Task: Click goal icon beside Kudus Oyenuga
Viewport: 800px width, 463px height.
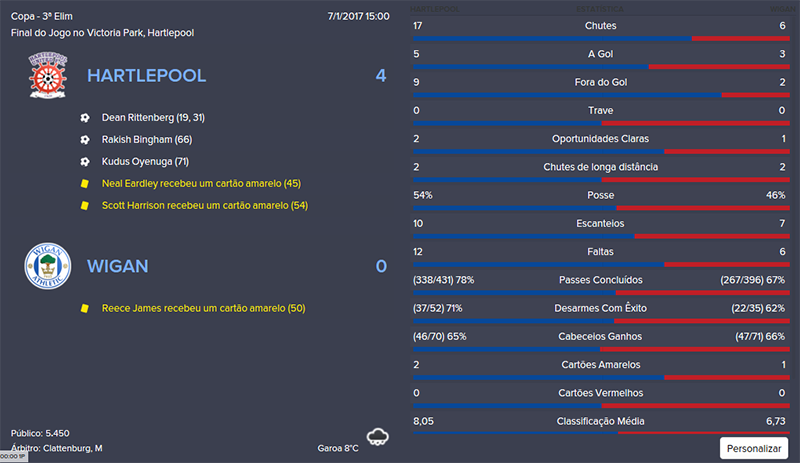Action: (85, 161)
